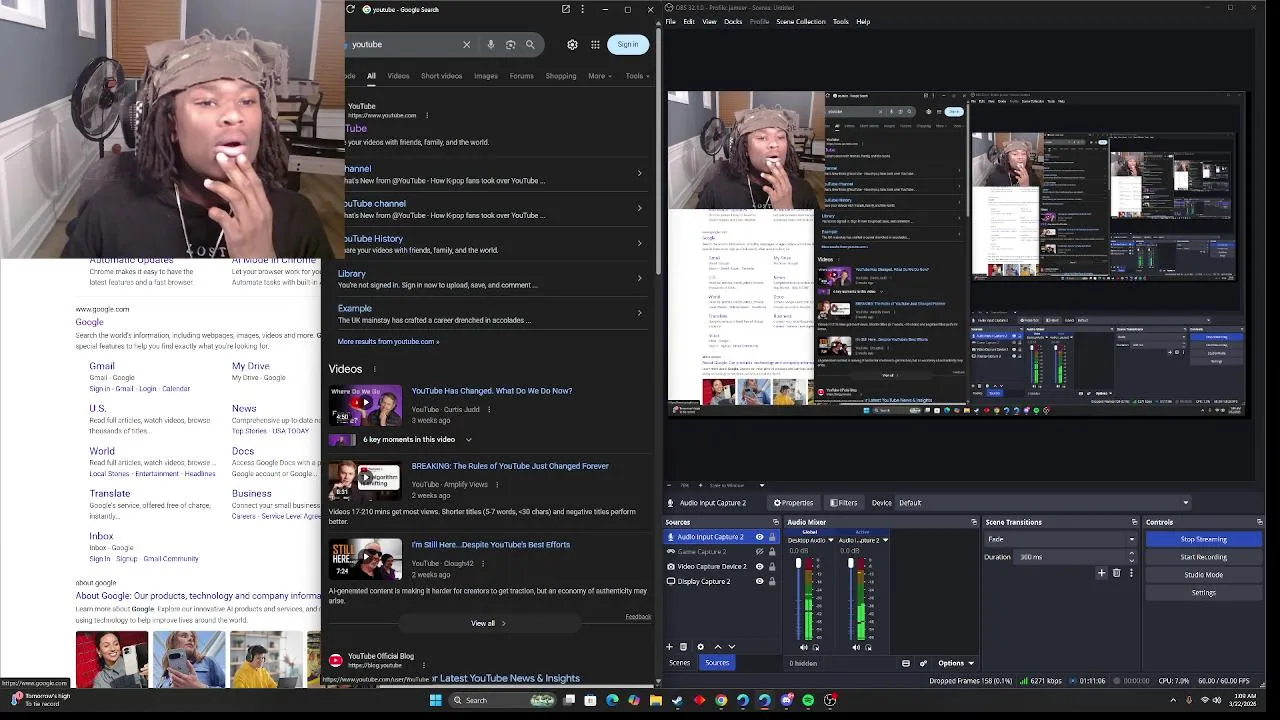1280x720 pixels.
Task: Open OBS Studio Mode
Action: click(1204, 575)
